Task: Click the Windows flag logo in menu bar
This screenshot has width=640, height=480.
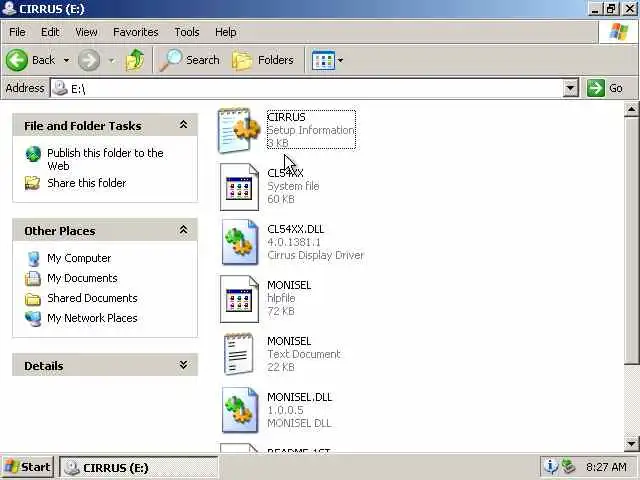Action: (x=619, y=31)
